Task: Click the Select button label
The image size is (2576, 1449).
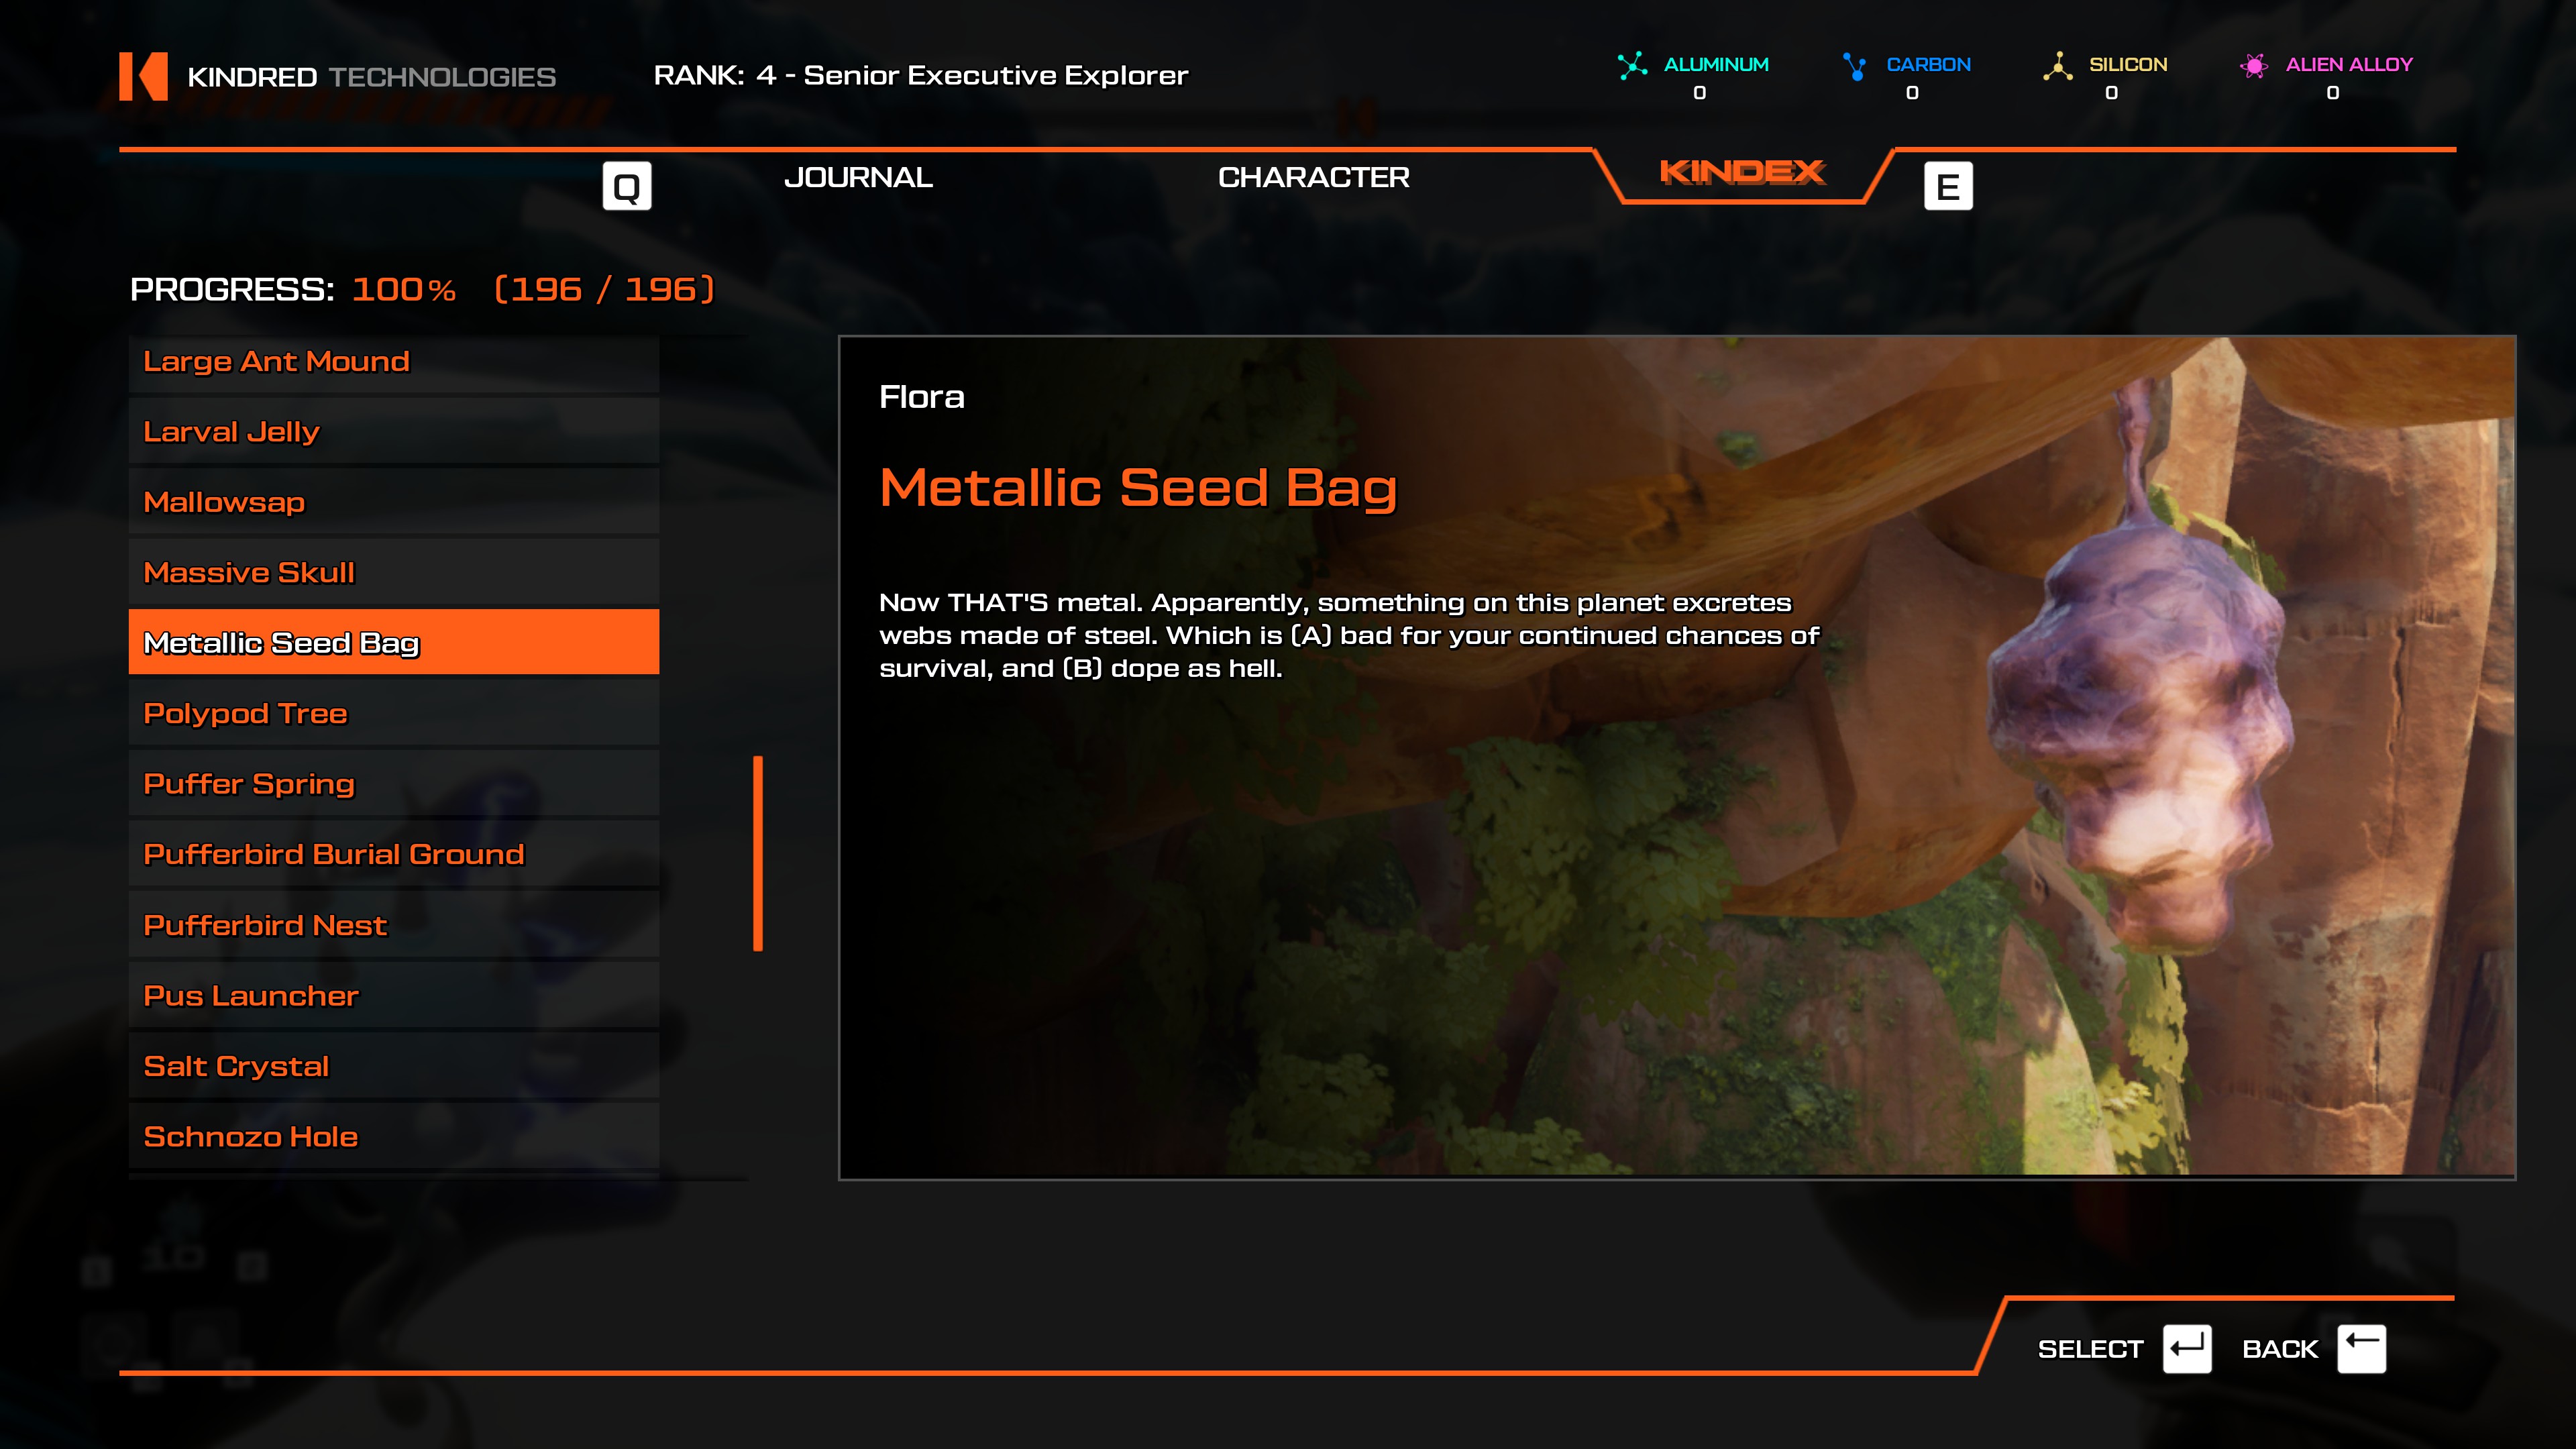Action: (x=2090, y=1349)
